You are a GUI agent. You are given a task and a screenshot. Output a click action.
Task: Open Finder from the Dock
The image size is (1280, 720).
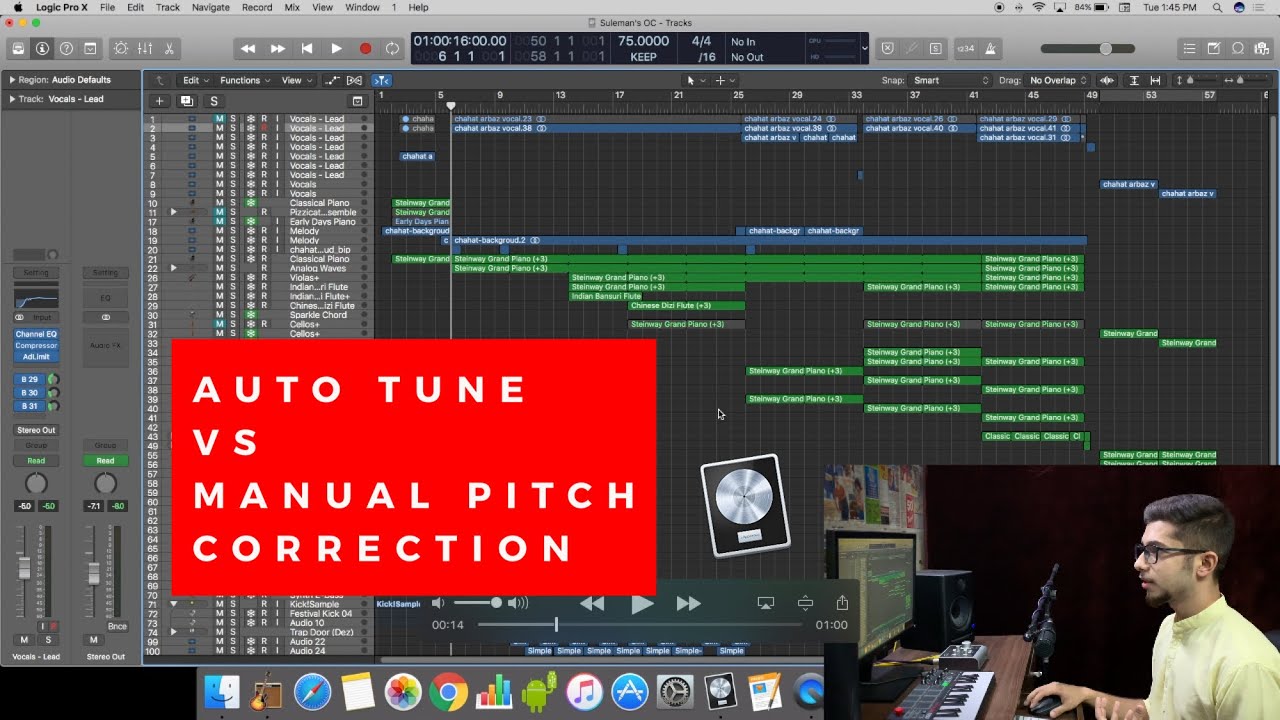(221, 692)
